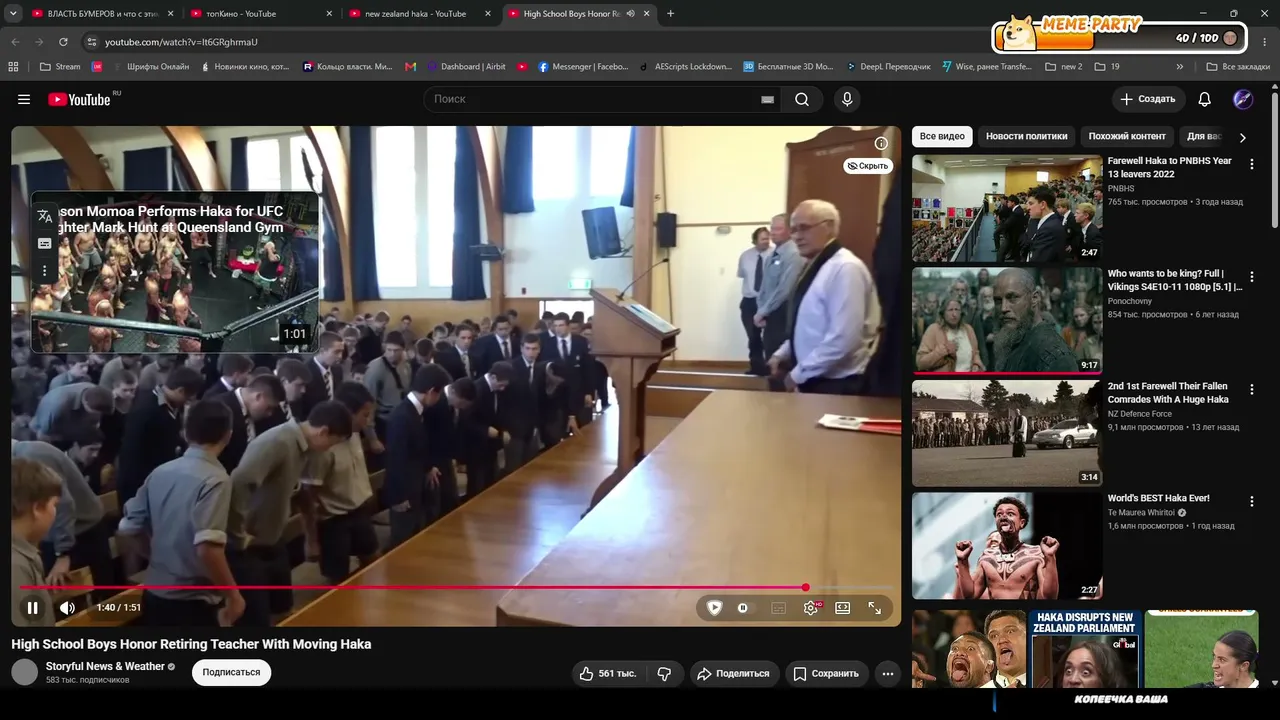Screen dimensions: 1280x720
Task: Go back to the previous page
Action: pyautogui.click(x=15, y=42)
